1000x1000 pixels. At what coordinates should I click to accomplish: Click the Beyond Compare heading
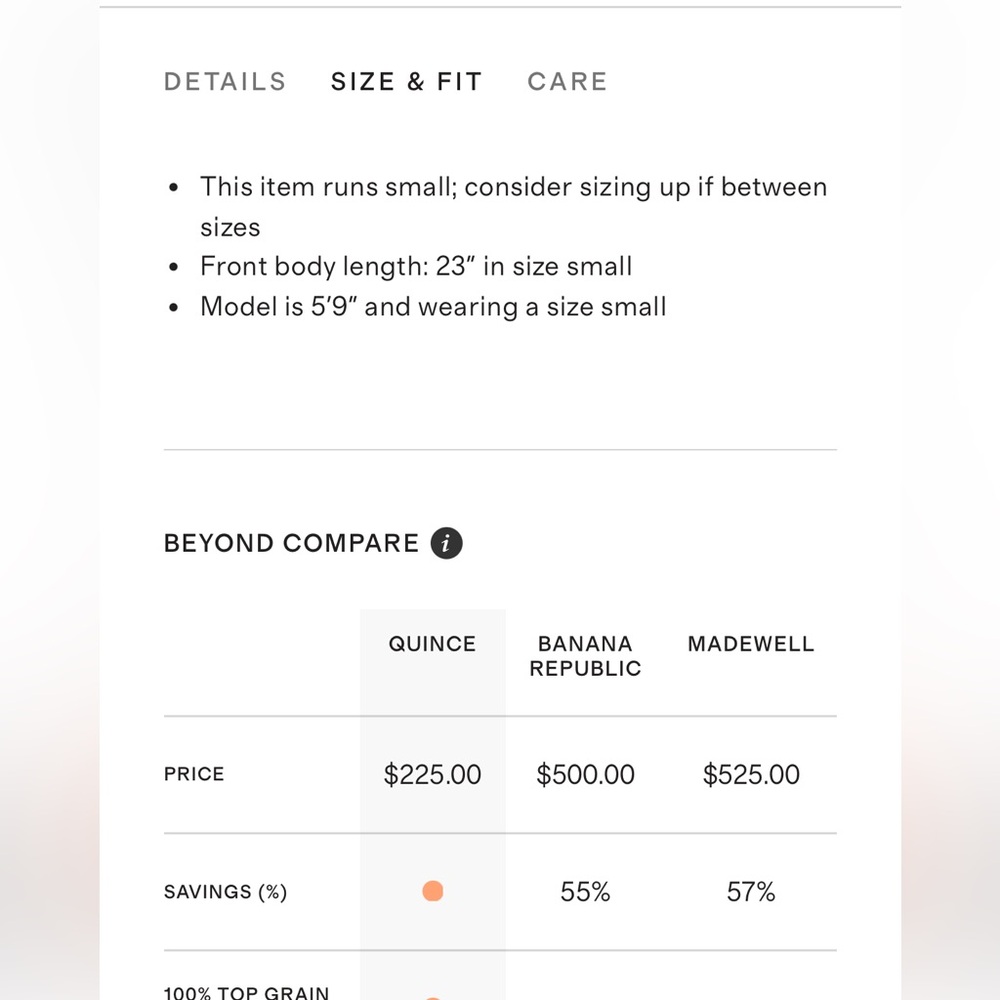click(291, 543)
